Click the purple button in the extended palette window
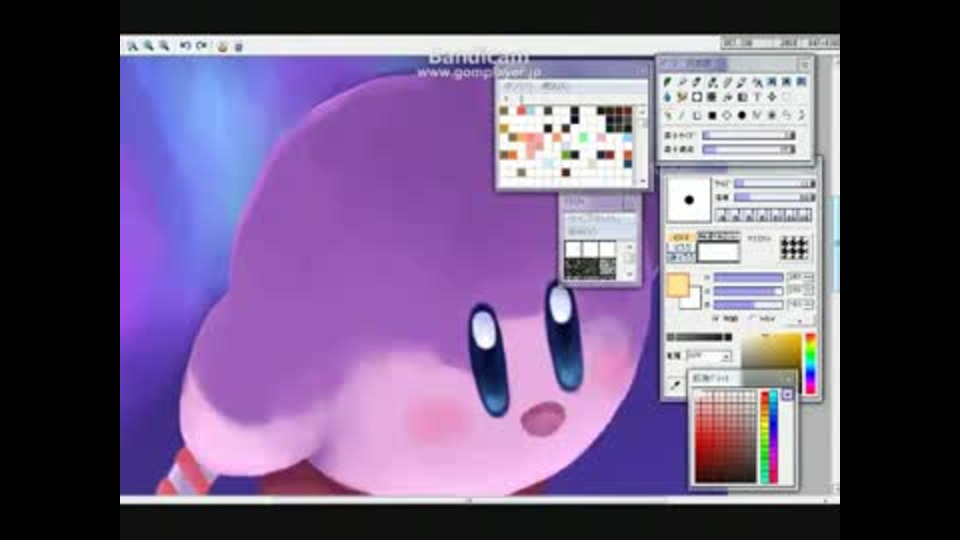 point(787,396)
